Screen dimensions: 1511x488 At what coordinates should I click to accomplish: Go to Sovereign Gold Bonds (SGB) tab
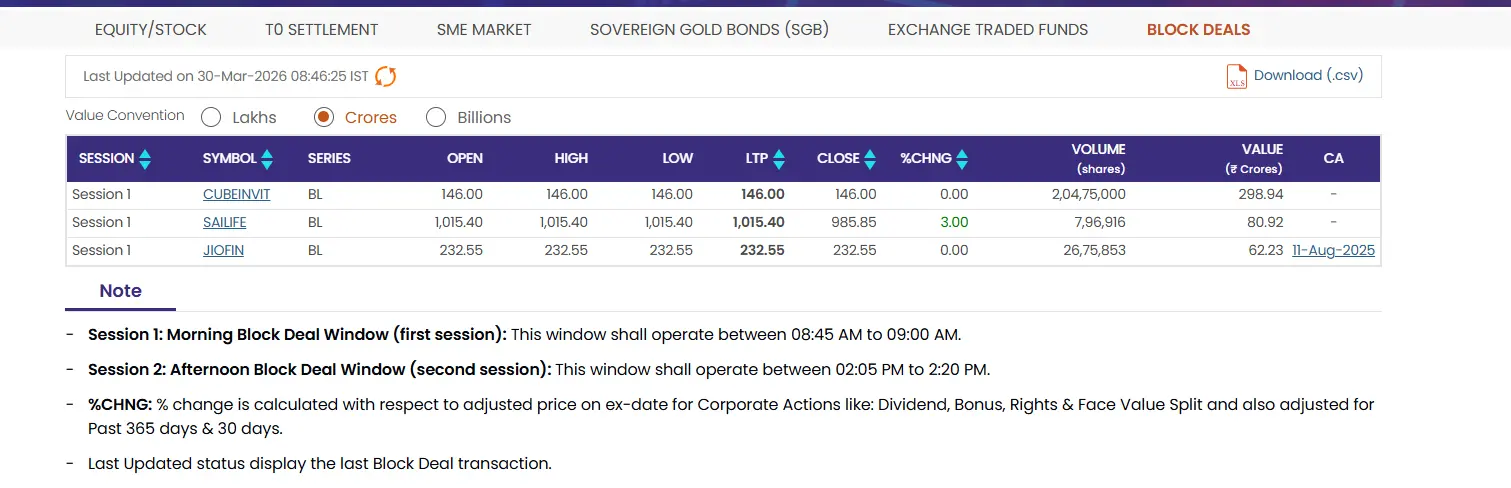coord(709,29)
